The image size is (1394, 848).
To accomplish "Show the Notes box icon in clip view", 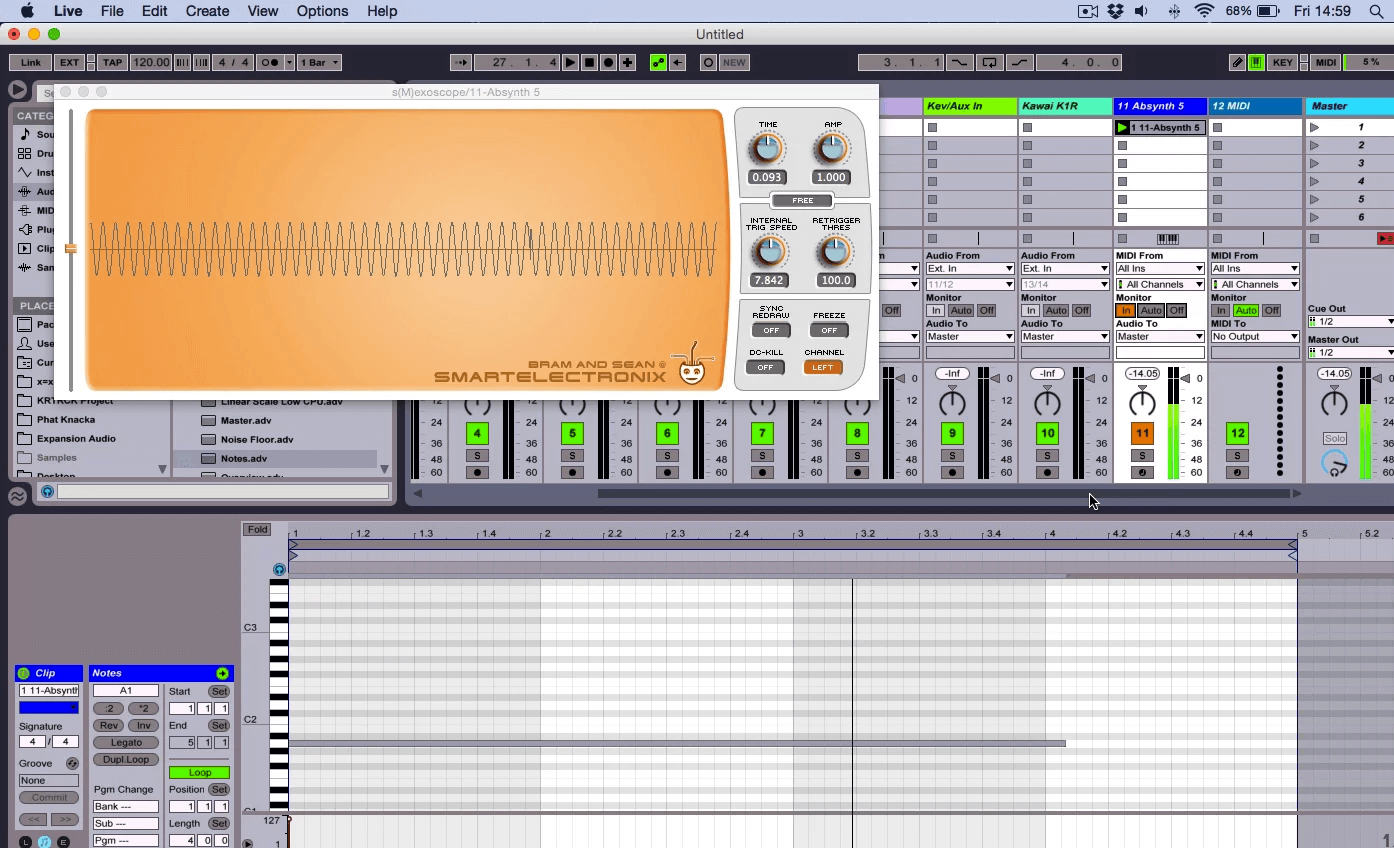I will pyautogui.click(x=45, y=842).
